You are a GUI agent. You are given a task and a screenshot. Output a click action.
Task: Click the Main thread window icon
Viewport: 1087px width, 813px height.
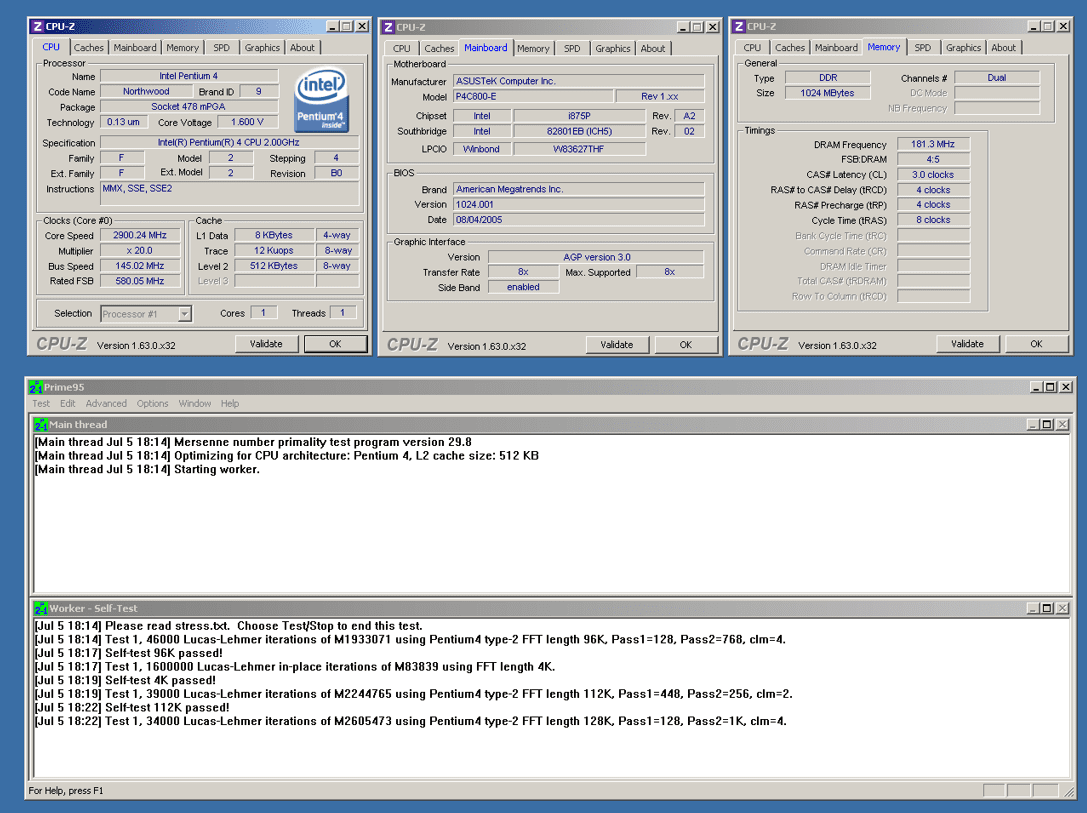coord(41,425)
